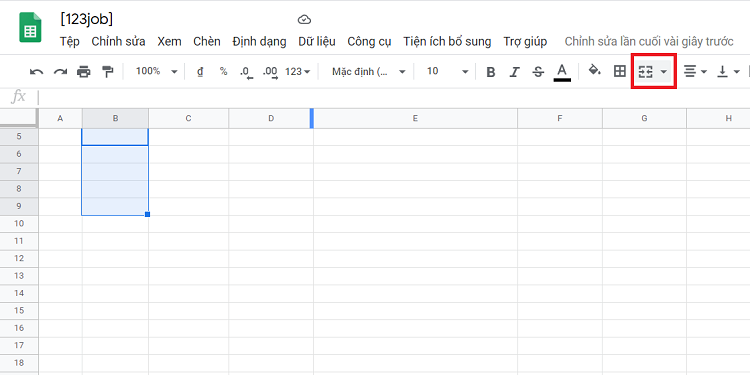Screen dimensions: 750x375
Task: Open the Định dạng menu
Action: (x=259, y=42)
